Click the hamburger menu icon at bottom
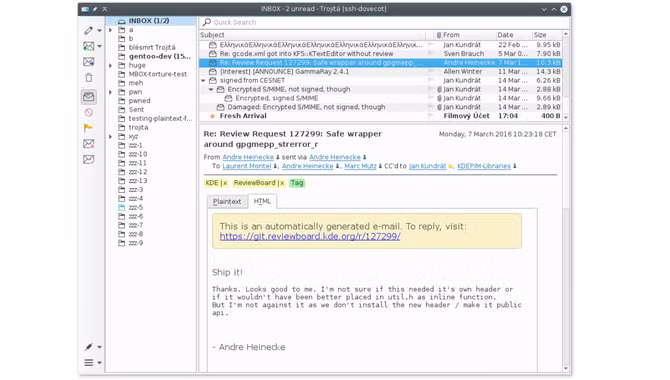 [x=88, y=362]
